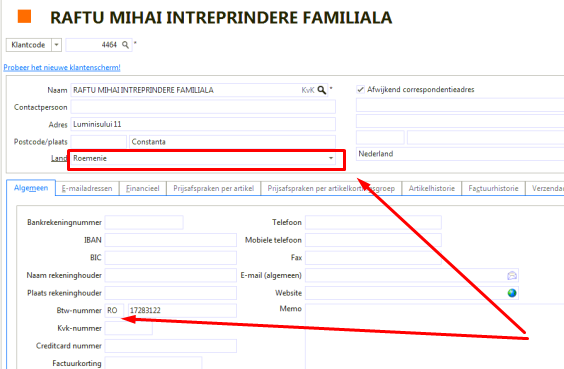The height and width of the screenshot is (369, 564).
Task: Click the underlined Land label link
Action: pyautogui.click(x=59, y=158)
